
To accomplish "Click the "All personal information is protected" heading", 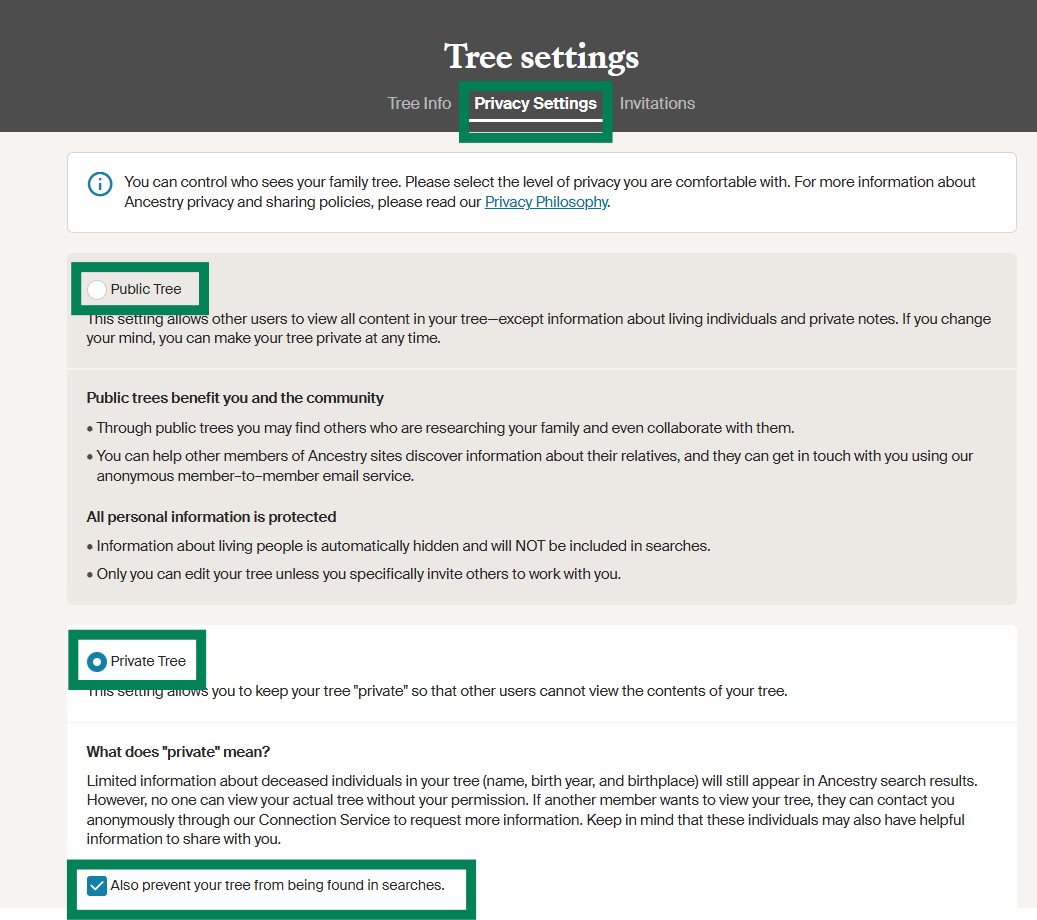I will (x=211, y=517).
